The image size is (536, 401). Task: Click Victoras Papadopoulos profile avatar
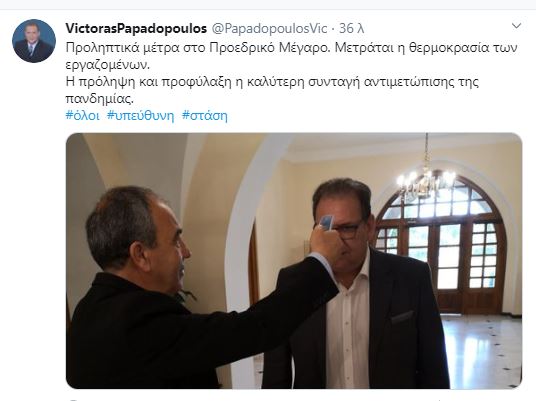pos(34,41)
